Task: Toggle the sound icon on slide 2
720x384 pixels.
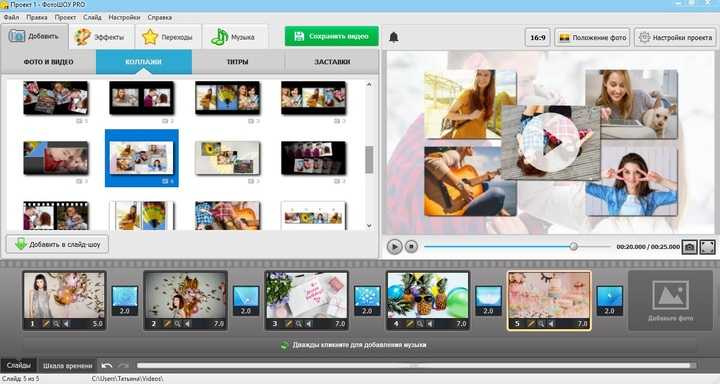Action: (x=187, y=324)
